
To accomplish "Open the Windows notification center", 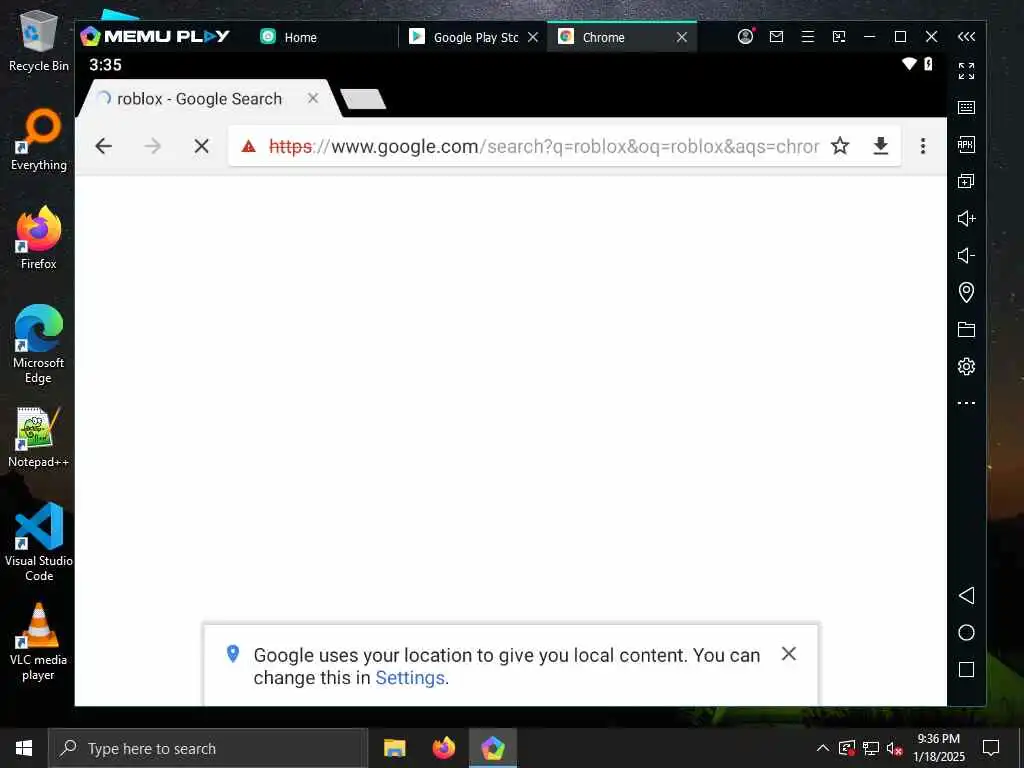I will pos(991,748).
